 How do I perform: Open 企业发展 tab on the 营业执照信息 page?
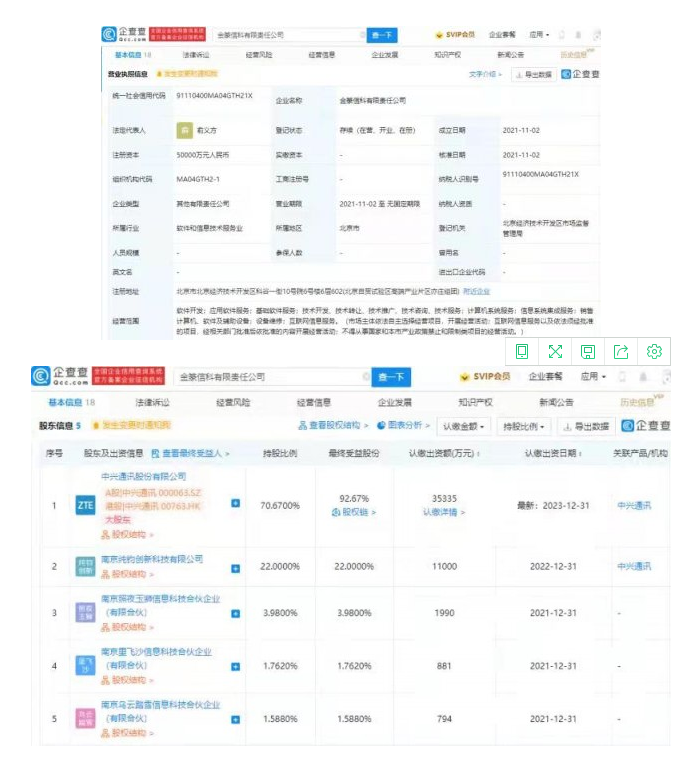coord(385,55)
